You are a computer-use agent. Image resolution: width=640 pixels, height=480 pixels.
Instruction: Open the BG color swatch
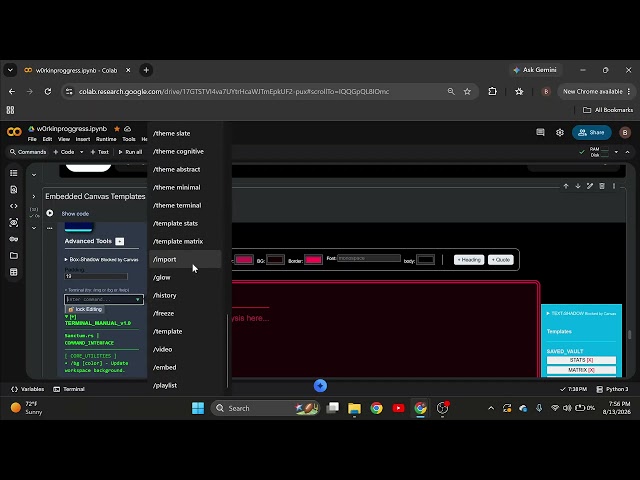pos(275,260)
